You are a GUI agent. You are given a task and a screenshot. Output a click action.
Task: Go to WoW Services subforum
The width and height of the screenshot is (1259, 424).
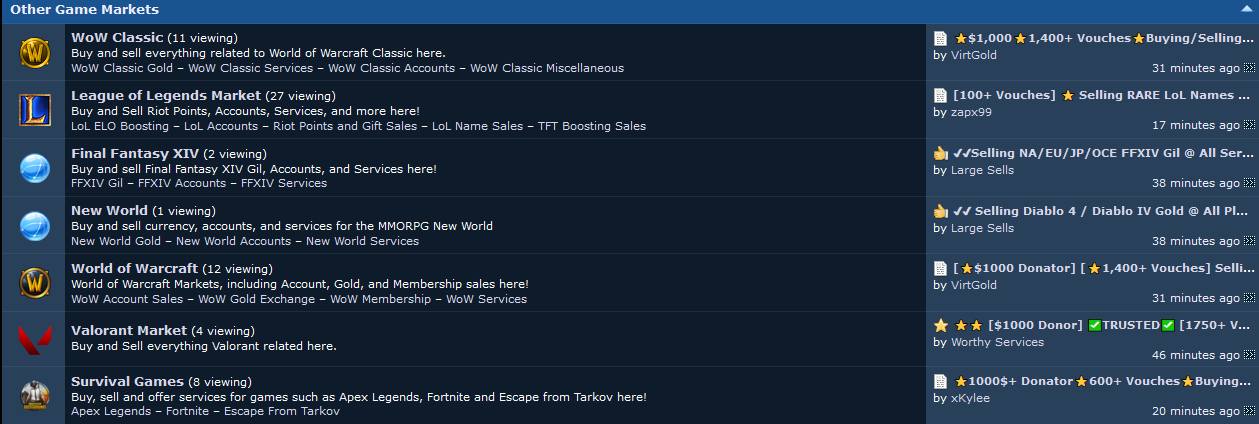486,299
